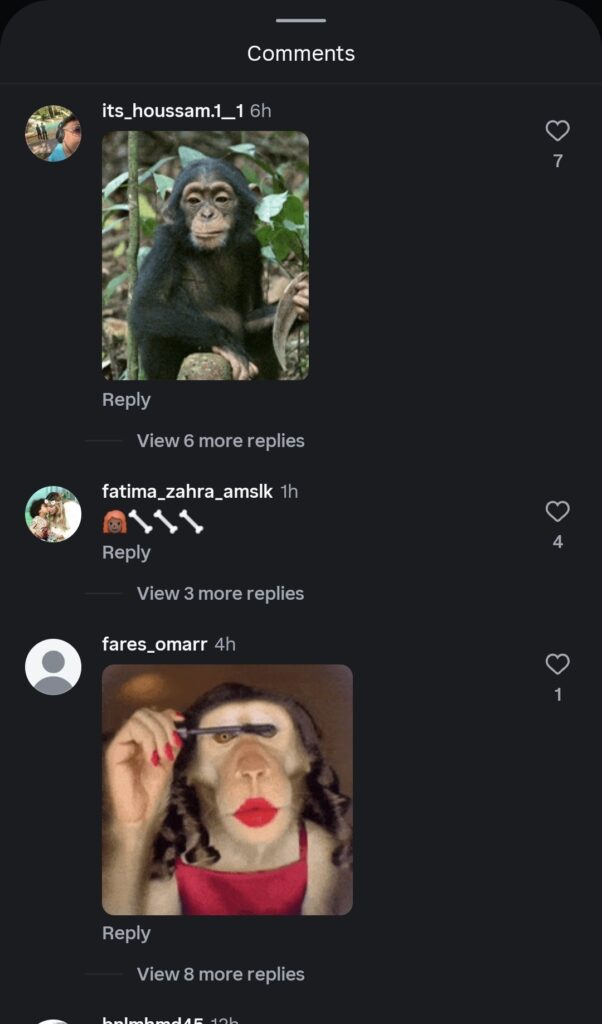Tap the partially visible username at bottom

[153, 1020]
